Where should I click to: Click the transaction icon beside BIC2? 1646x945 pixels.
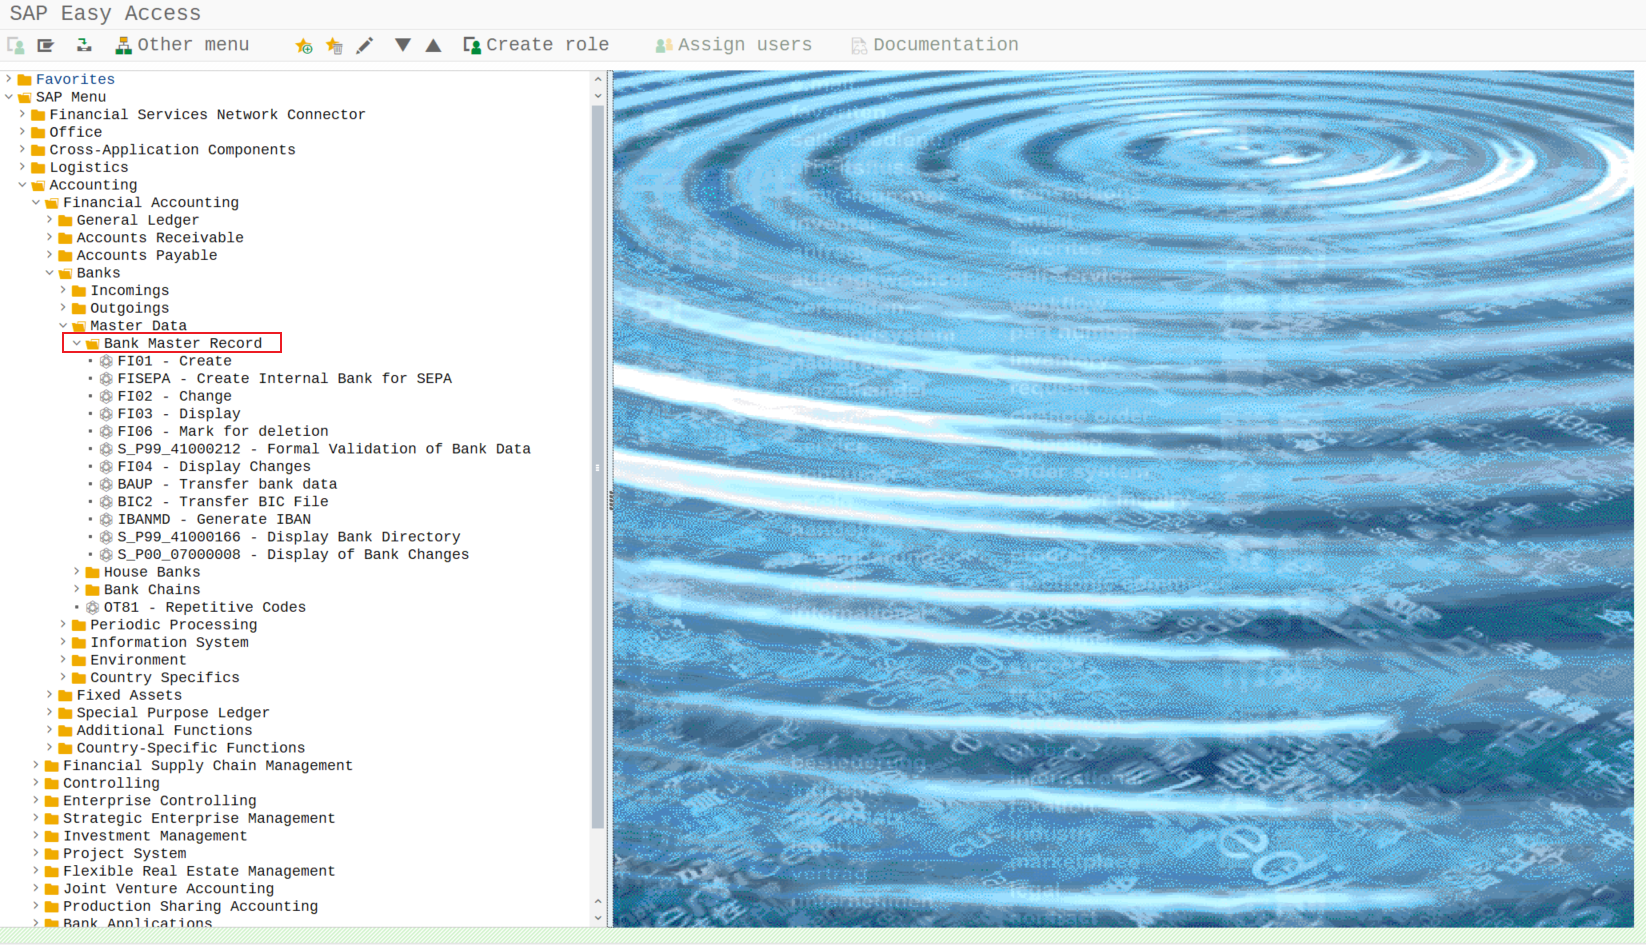click(x=106, y=502)
